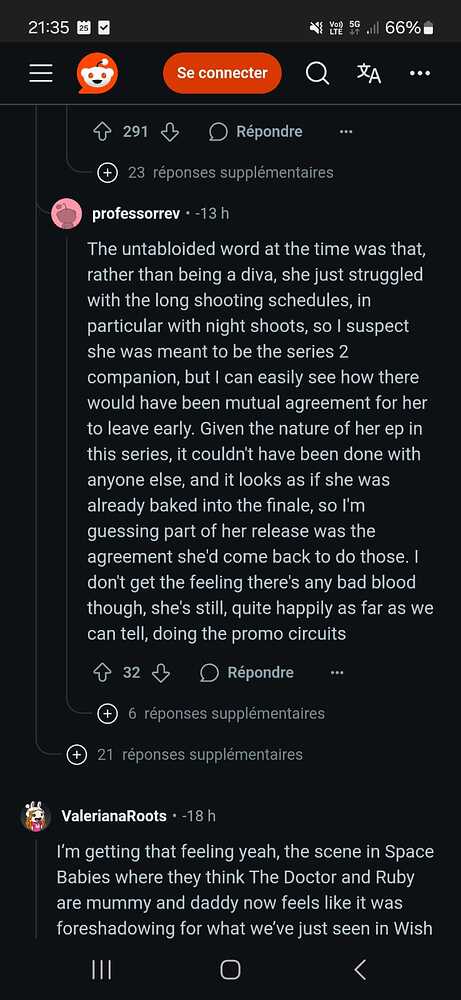Click Se connecter login button
The height and width of the screenshot is (1000, 461).
coord(222,73)
